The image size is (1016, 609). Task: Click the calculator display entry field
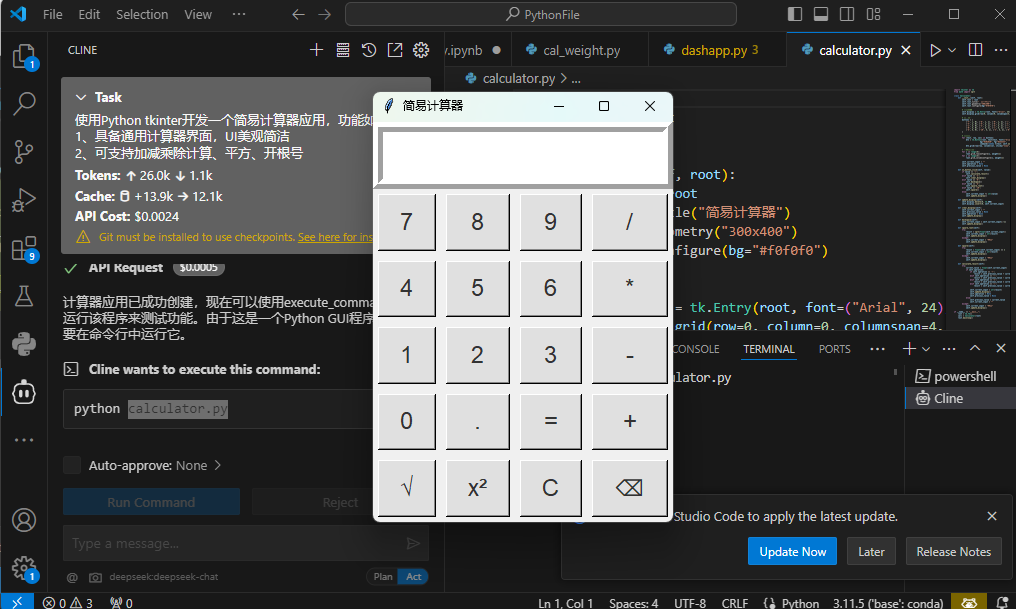pyautogui.click(x=523, y=156)
